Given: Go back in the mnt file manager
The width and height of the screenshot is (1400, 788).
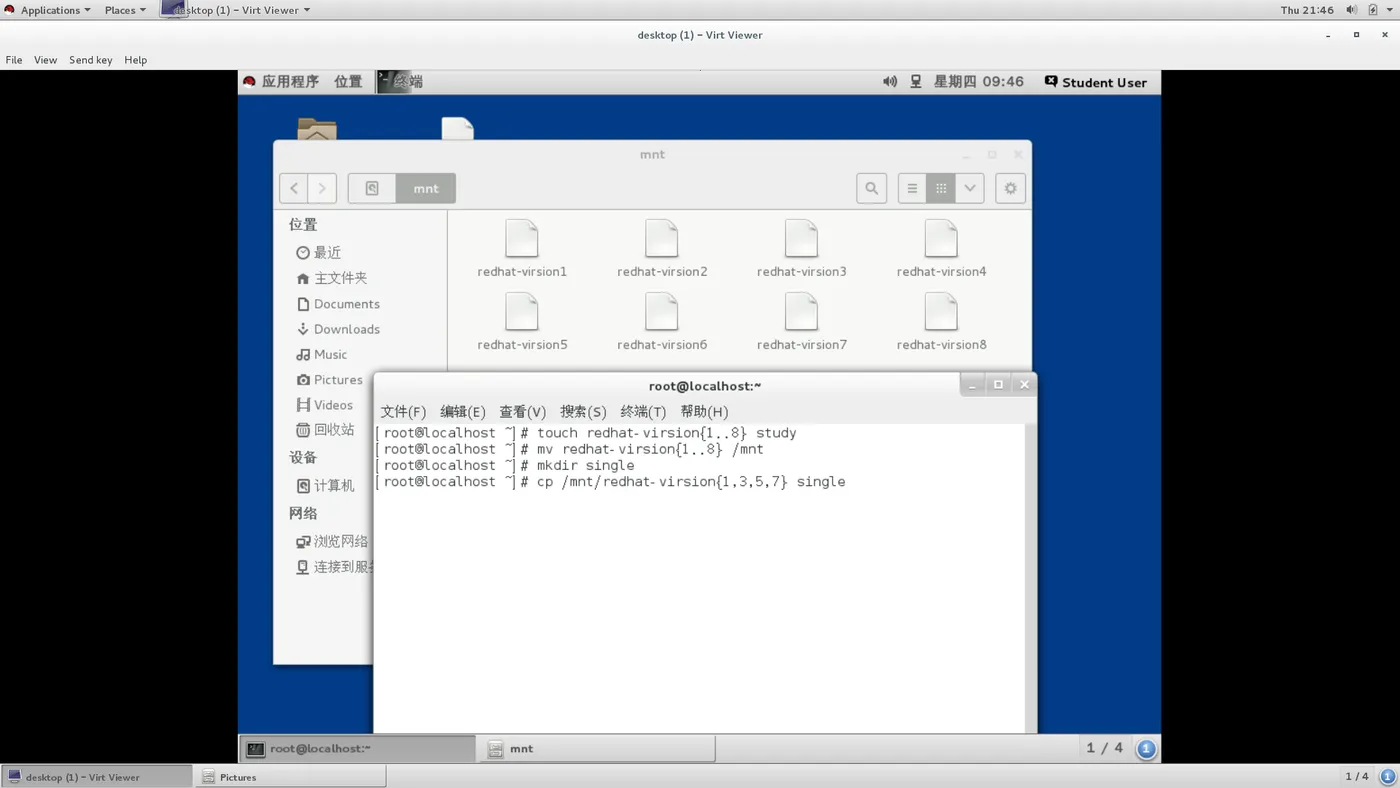Looking at the screenshot, I should coord(294,188).
